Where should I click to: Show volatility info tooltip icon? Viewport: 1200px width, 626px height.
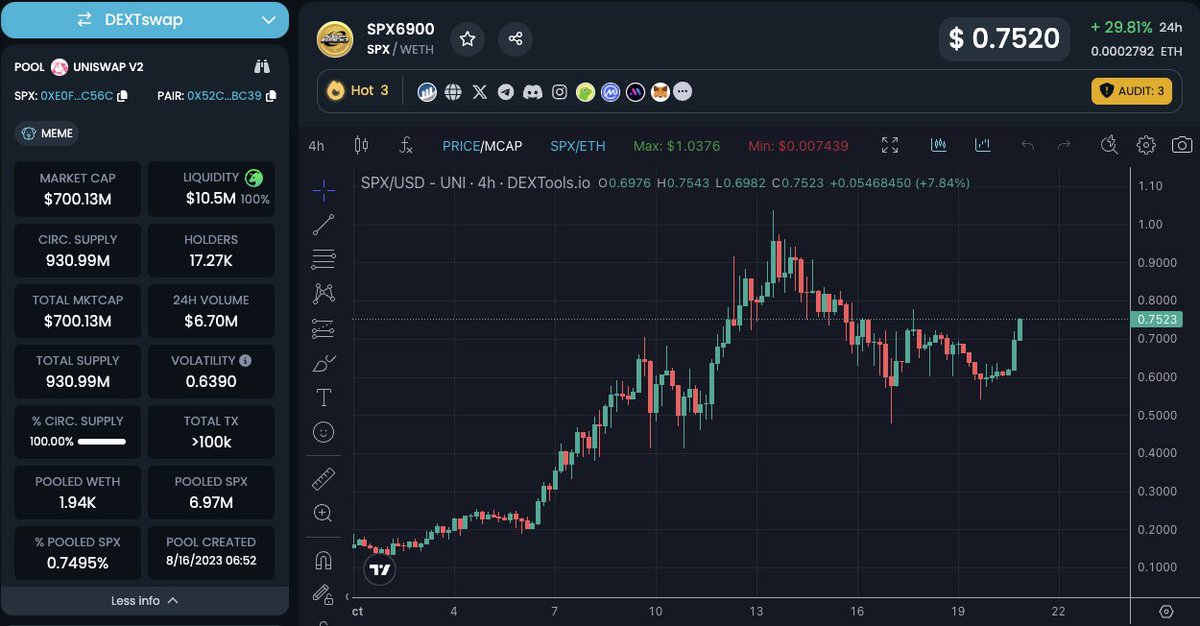click(246, 360)
